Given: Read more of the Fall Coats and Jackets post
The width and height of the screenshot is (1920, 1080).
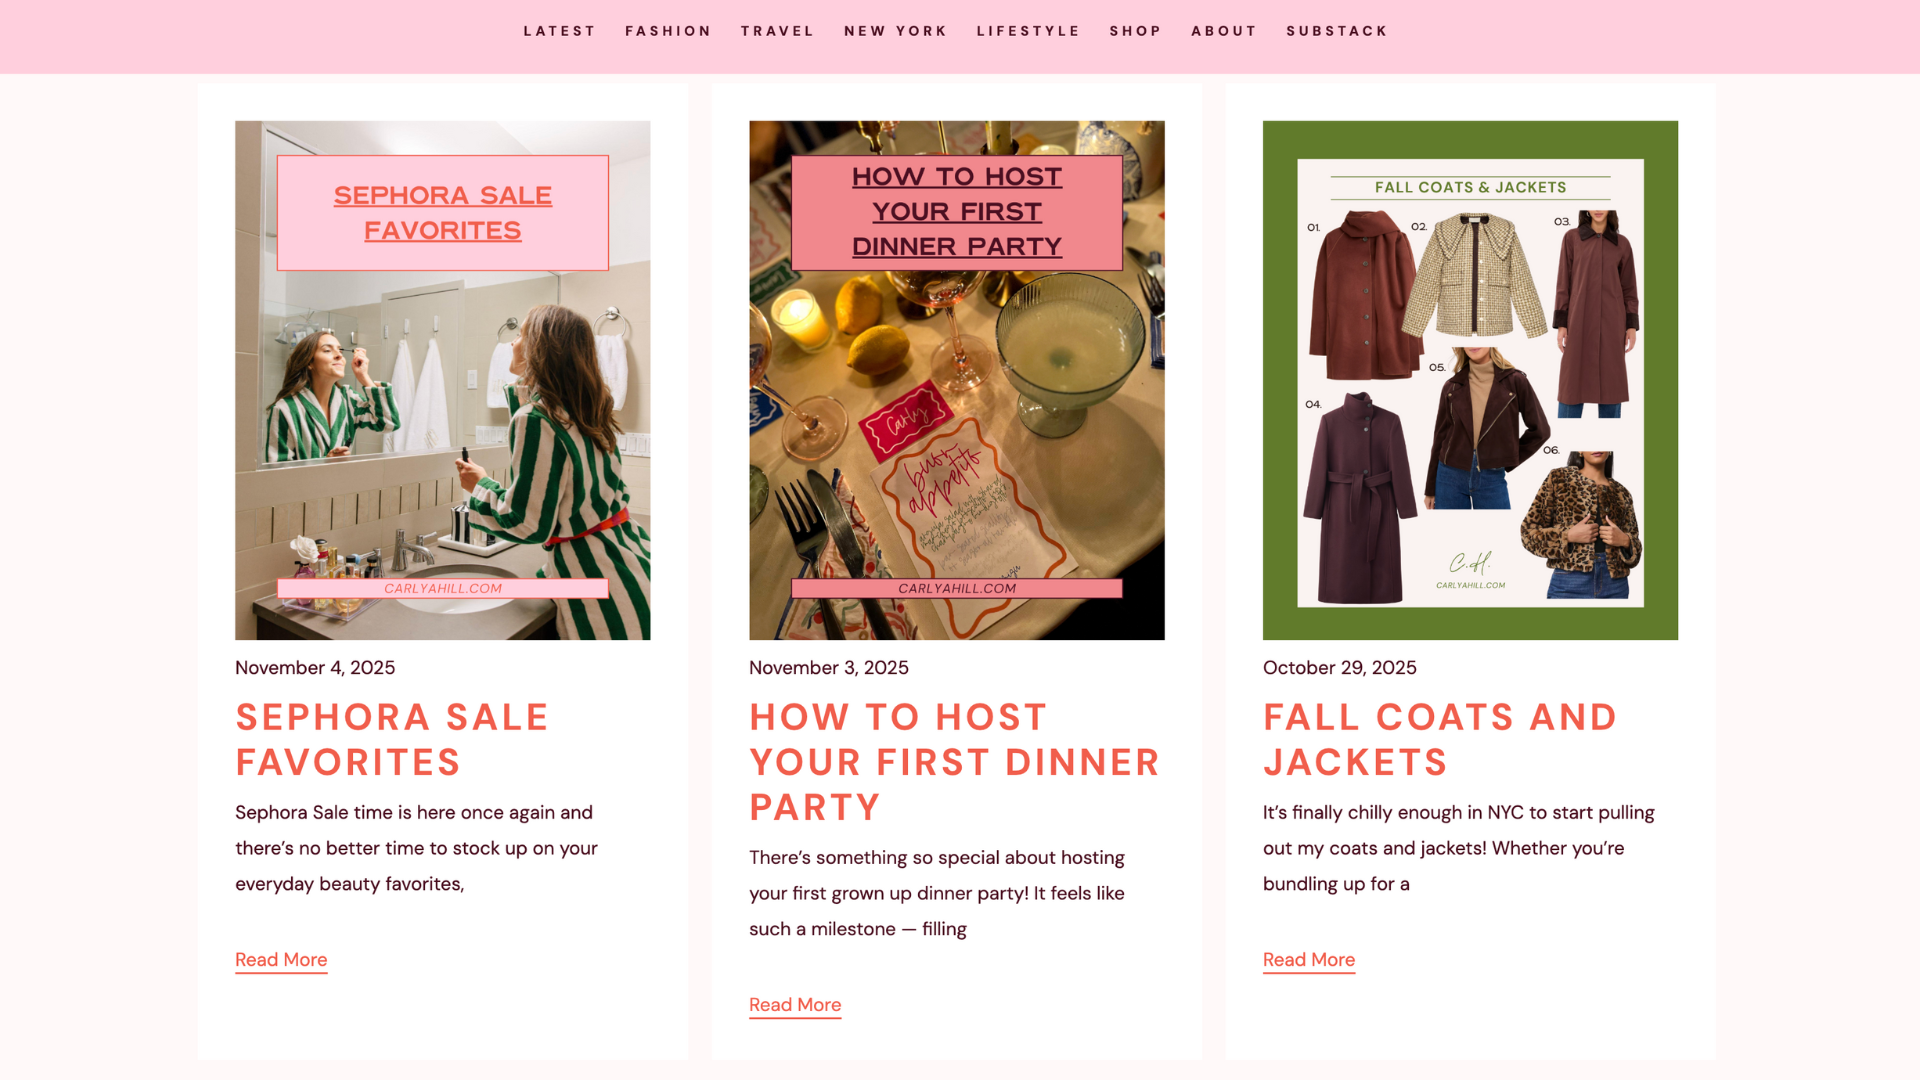Looking at the screenshot, I should (x=1309, y=960).
